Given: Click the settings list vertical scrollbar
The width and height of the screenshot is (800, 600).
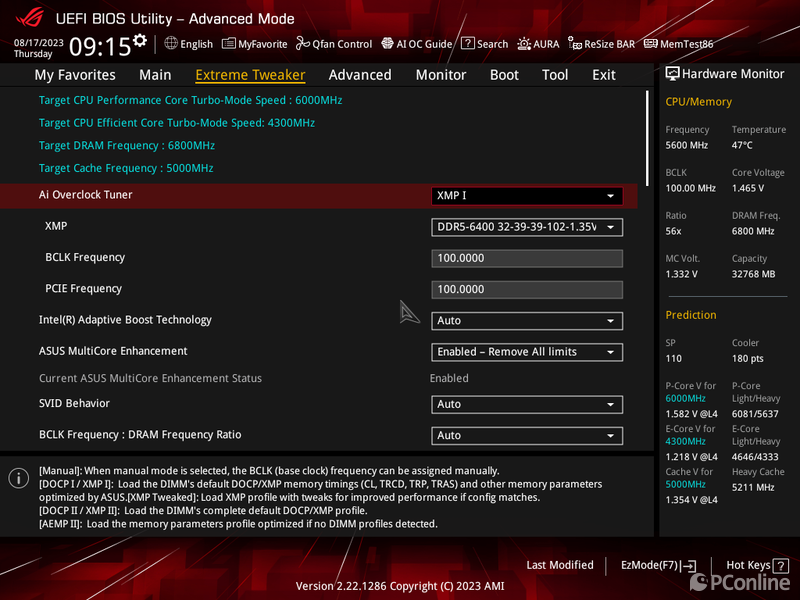Looking at the screenshot, I should [x=647, y=138].
